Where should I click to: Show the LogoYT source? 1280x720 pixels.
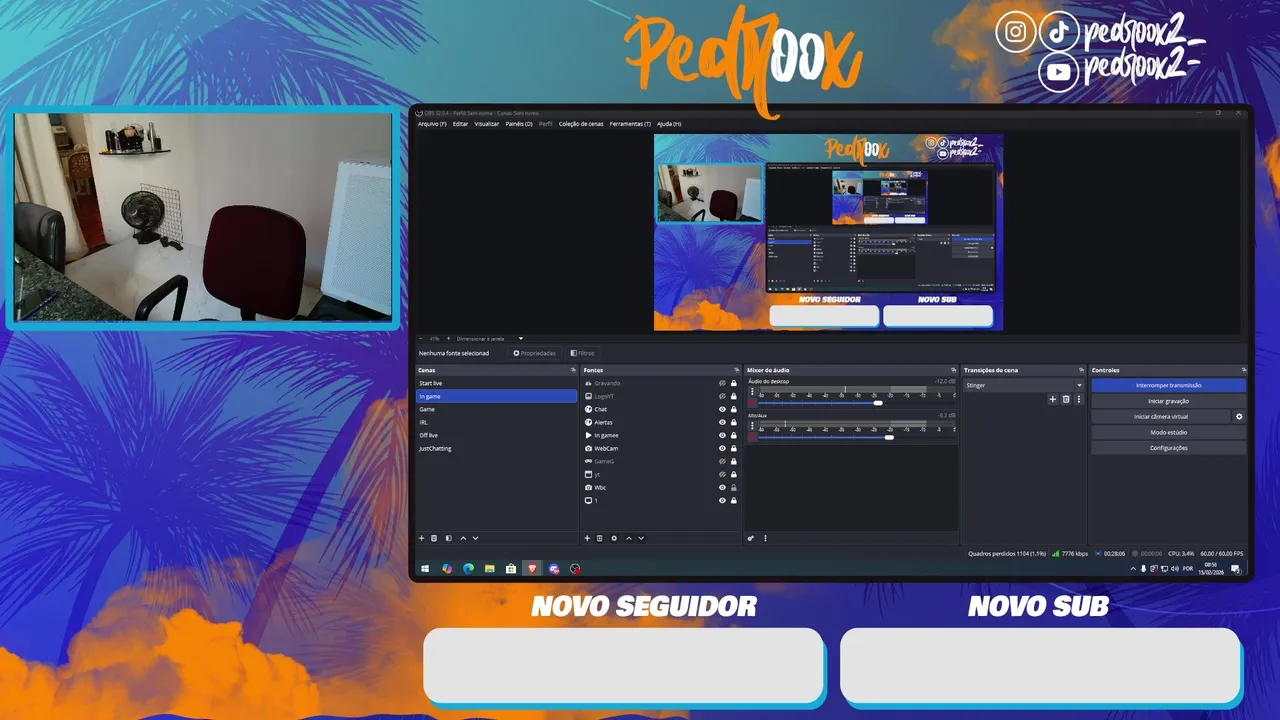point(722,396)
